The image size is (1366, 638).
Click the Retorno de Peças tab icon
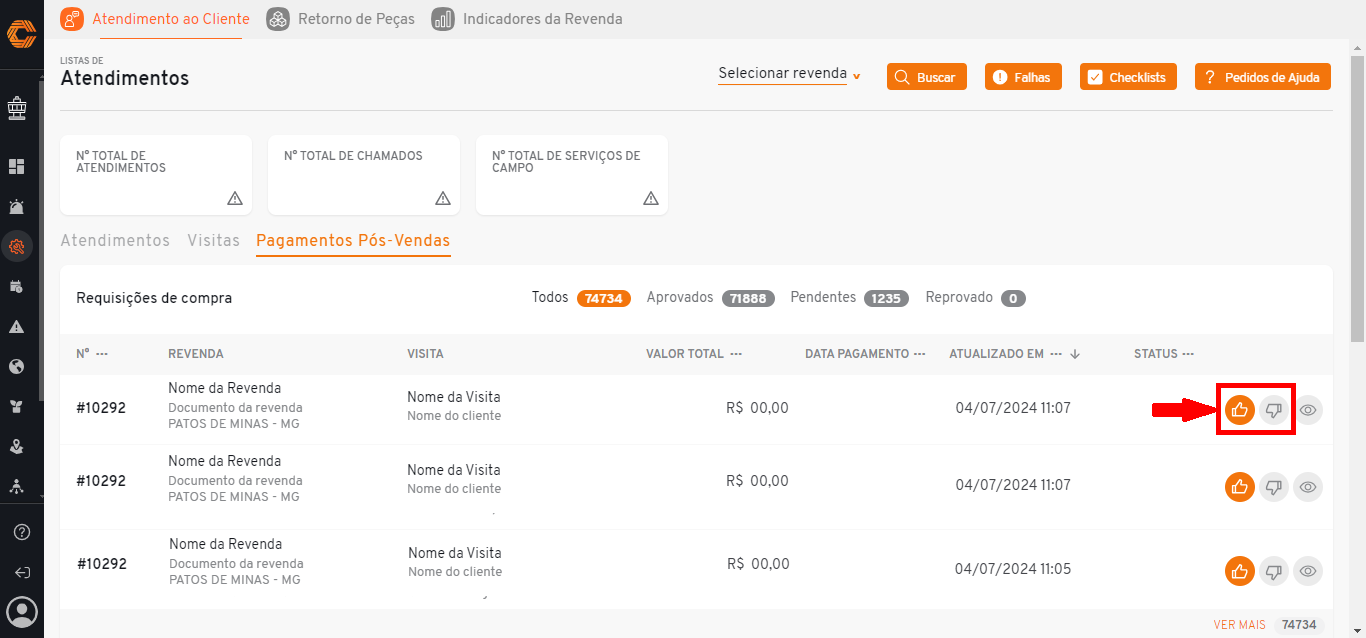(279, 19)
